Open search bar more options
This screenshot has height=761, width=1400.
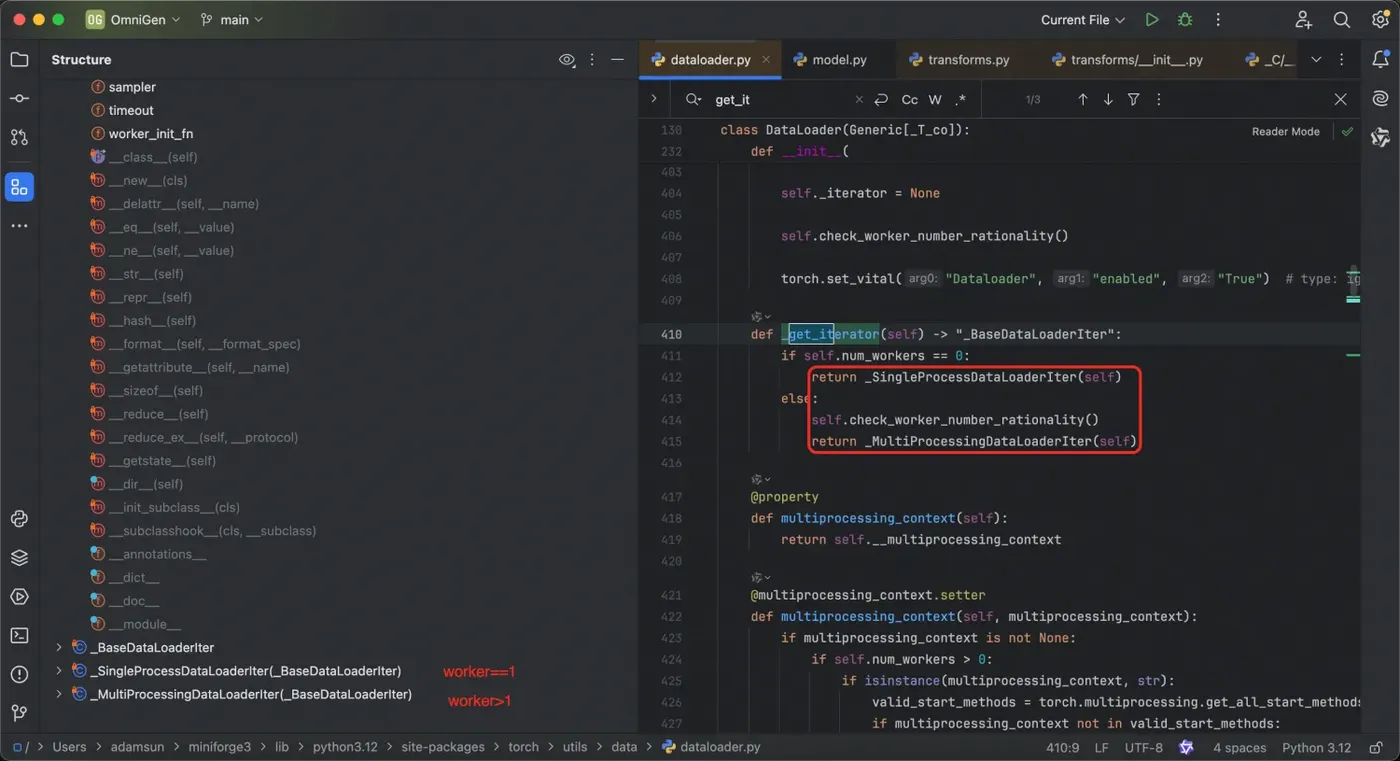click(1159, 100)
